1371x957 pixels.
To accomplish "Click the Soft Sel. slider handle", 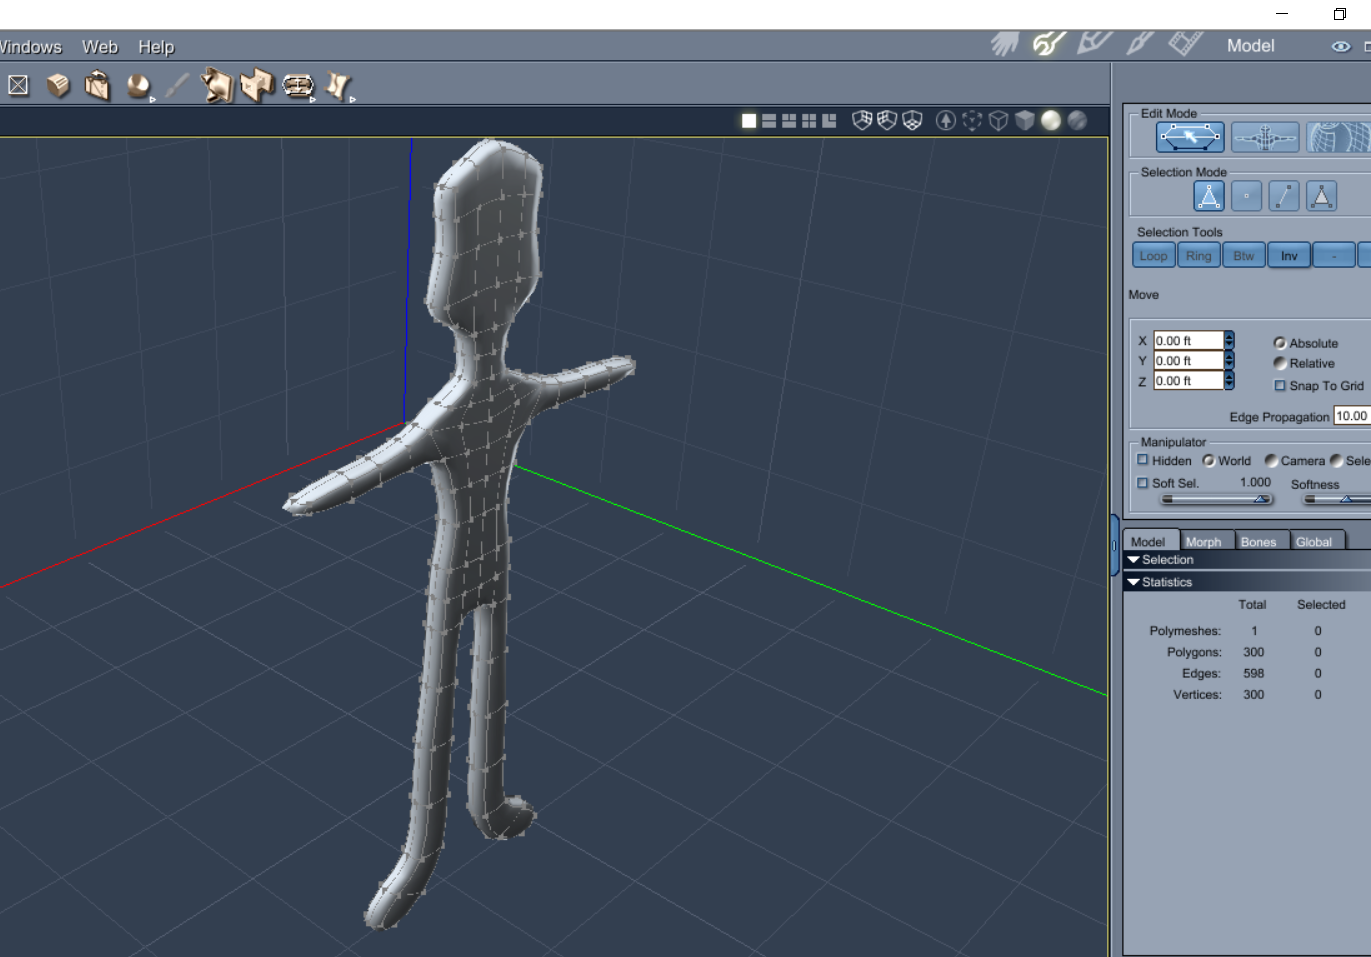I will point(1262,499).
